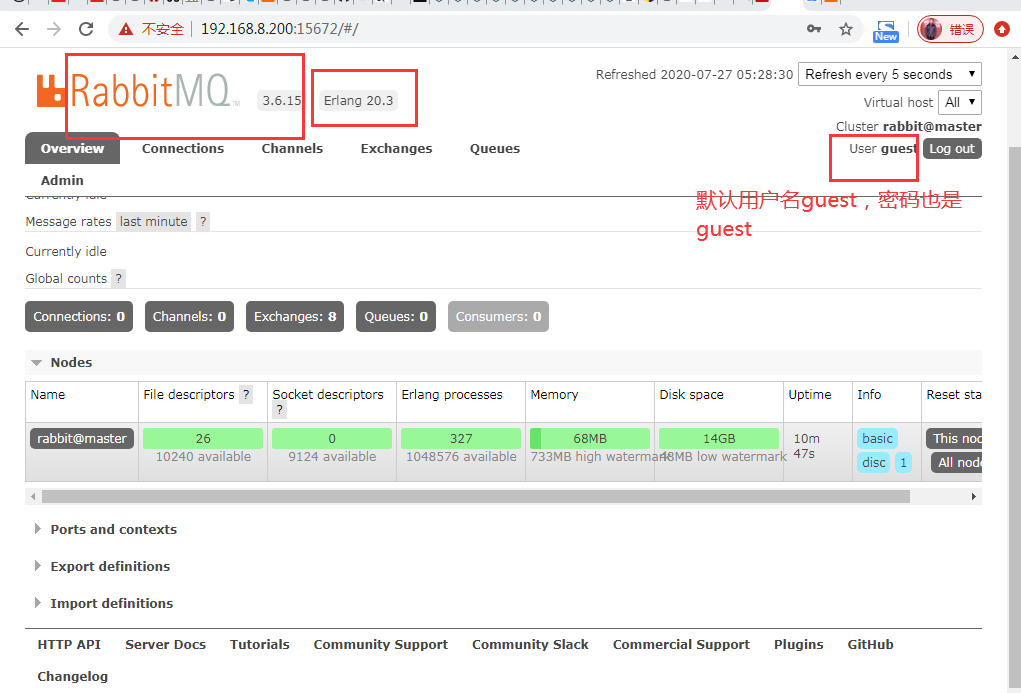Expand the 'Import definitions' section

click(x=111, y=603)
